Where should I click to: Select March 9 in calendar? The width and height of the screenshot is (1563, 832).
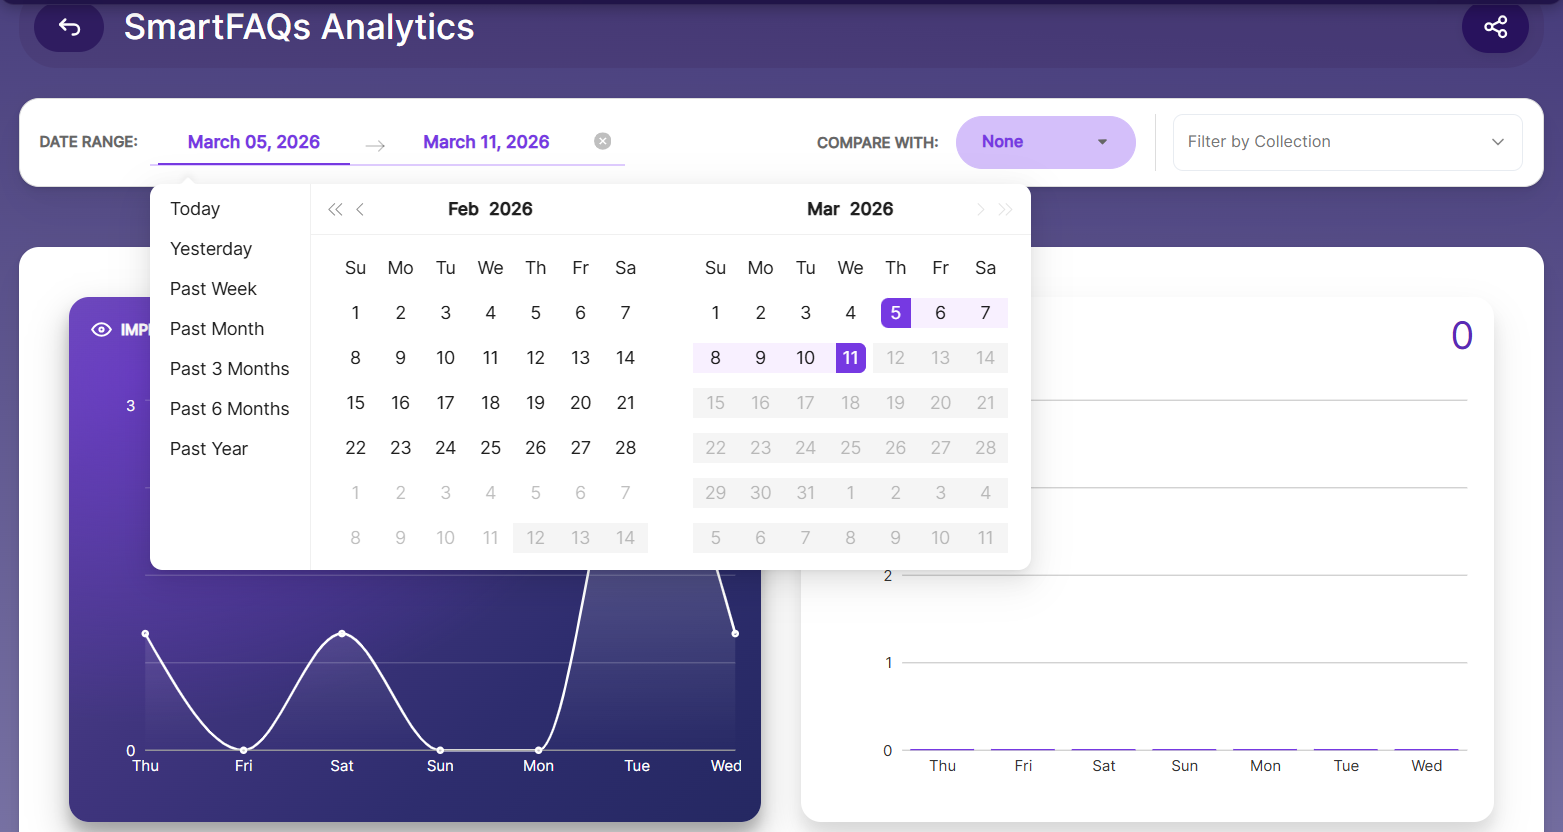click(760, 358)
